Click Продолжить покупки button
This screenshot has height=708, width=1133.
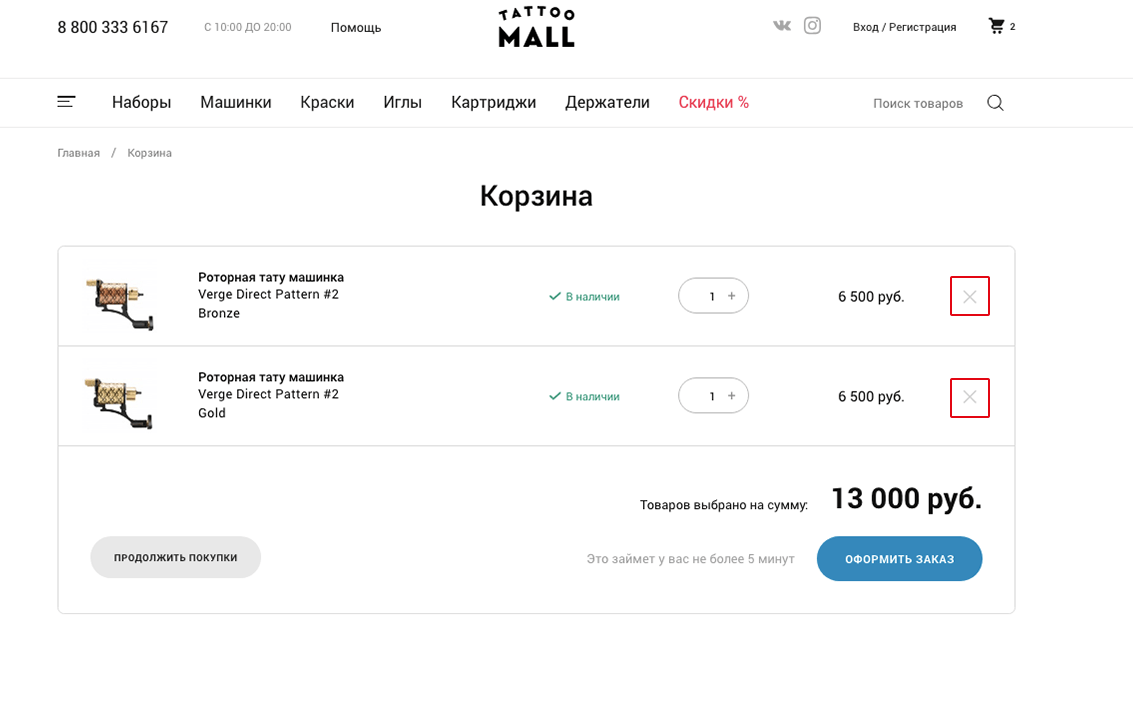175,557
